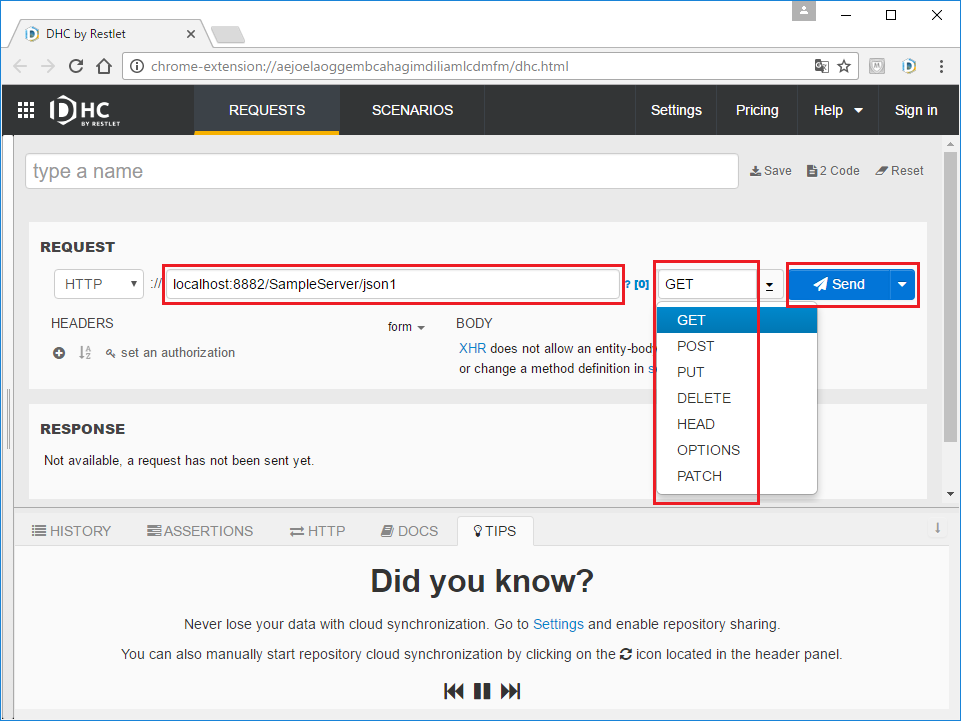Screen dimensions: 961x721
Task: Click the DHC by Restlet logo
Action: 85,110
